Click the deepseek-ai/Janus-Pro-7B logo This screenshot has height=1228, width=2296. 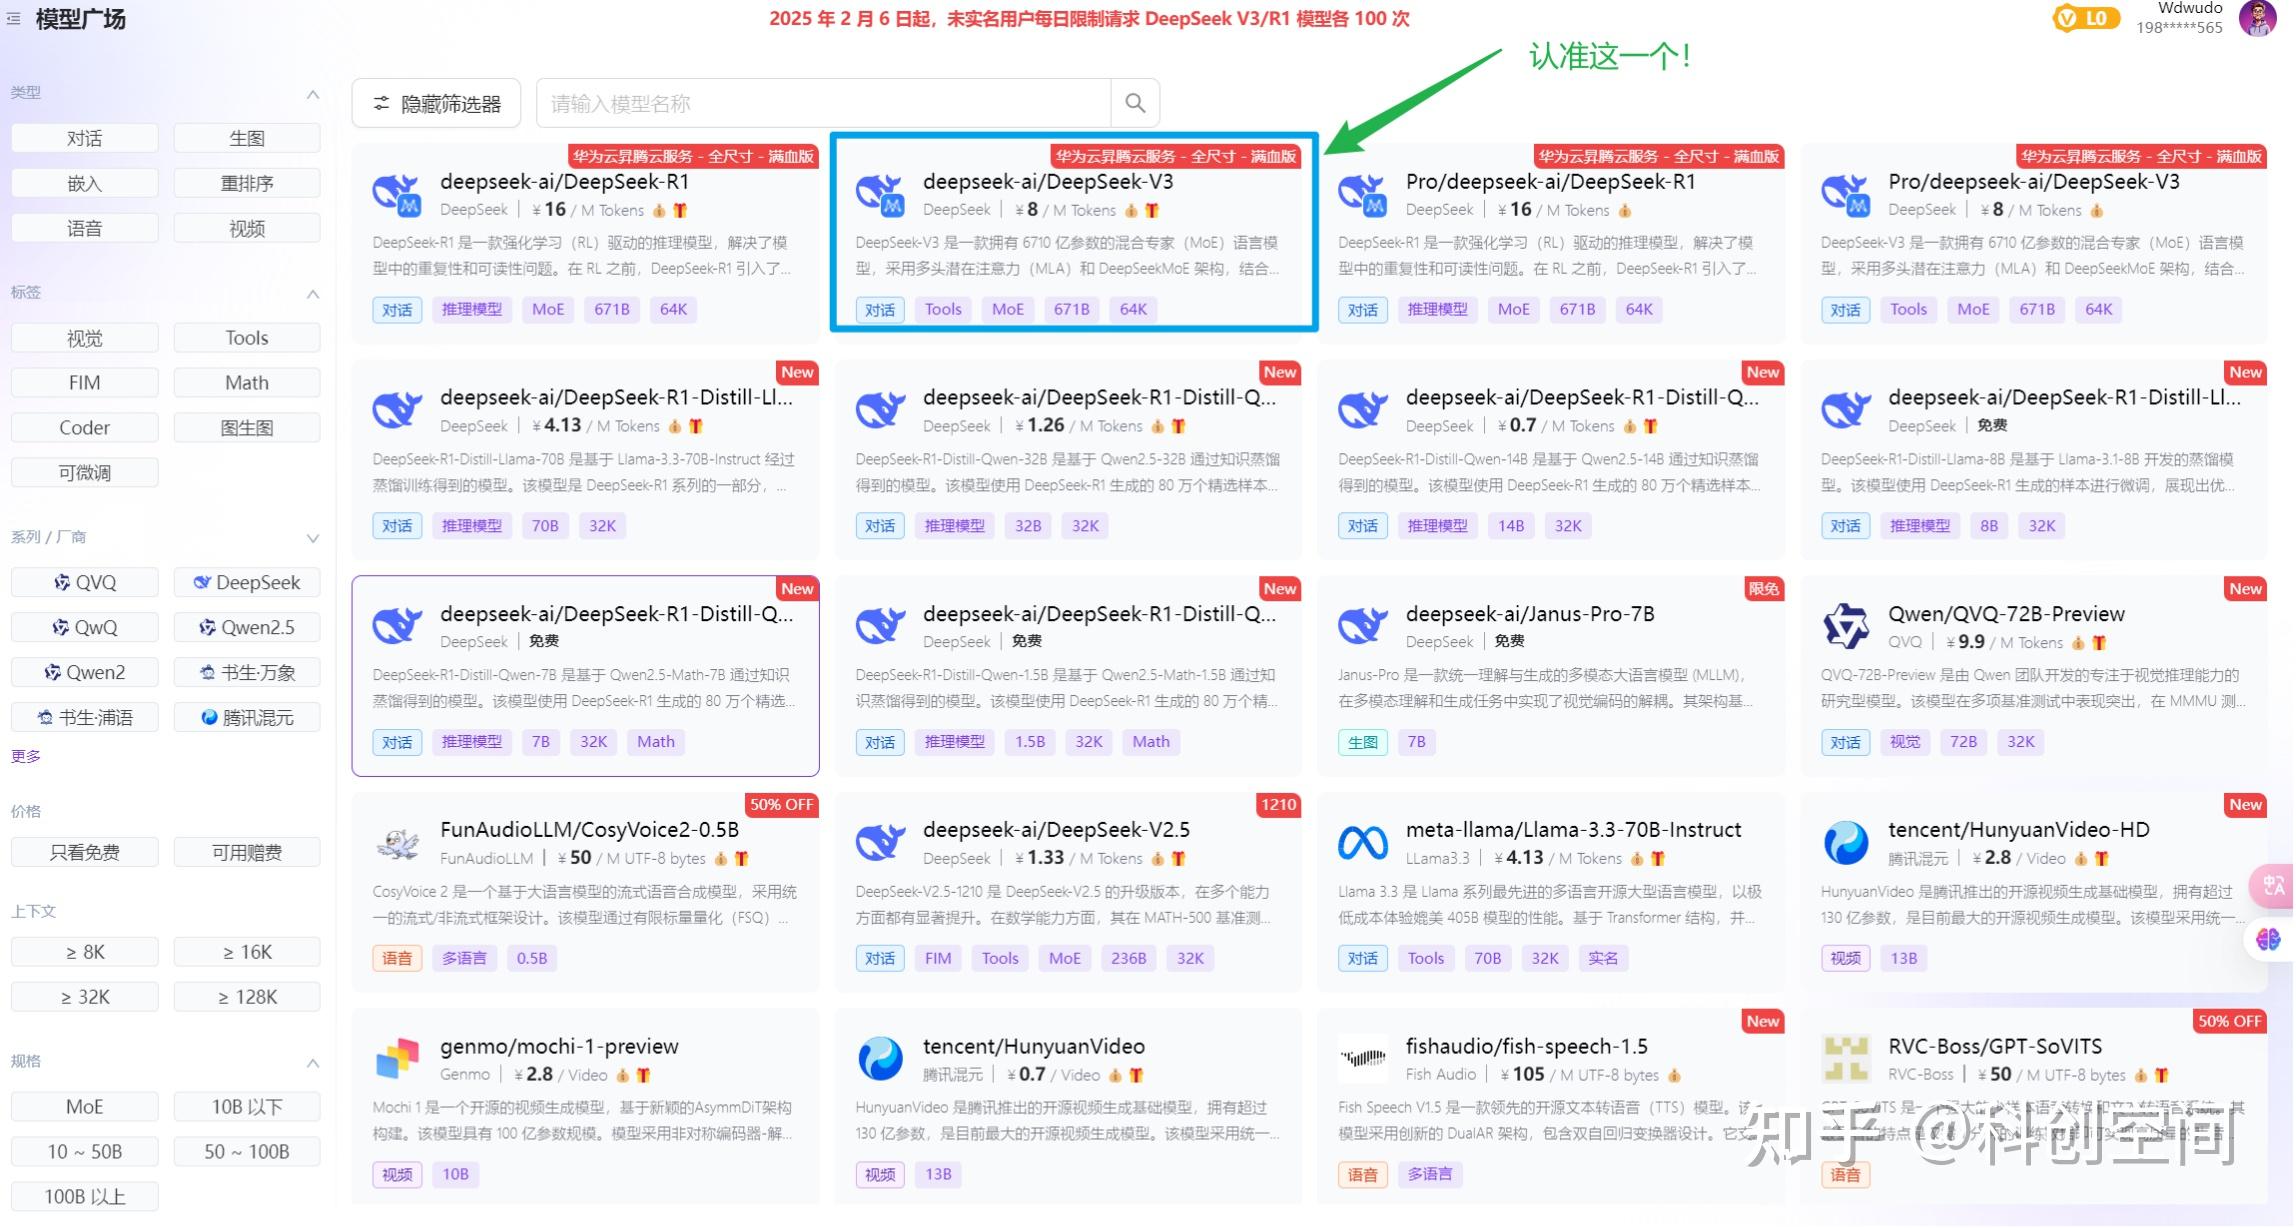coord(1362,626)
